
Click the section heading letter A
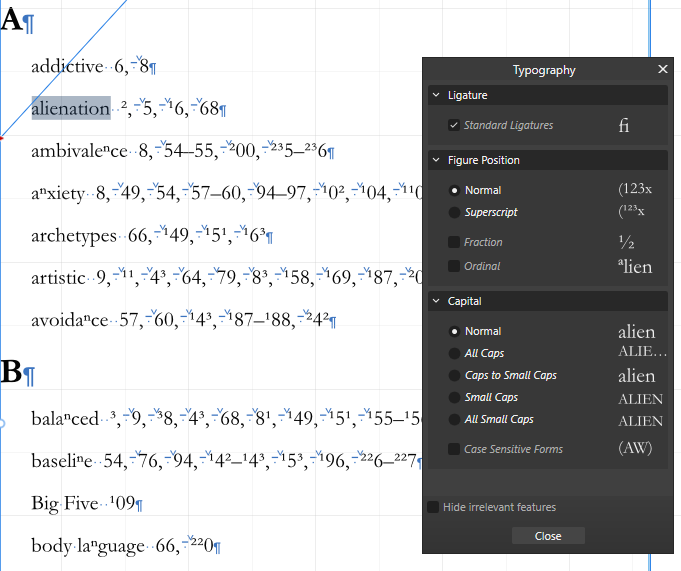[11, 20]
